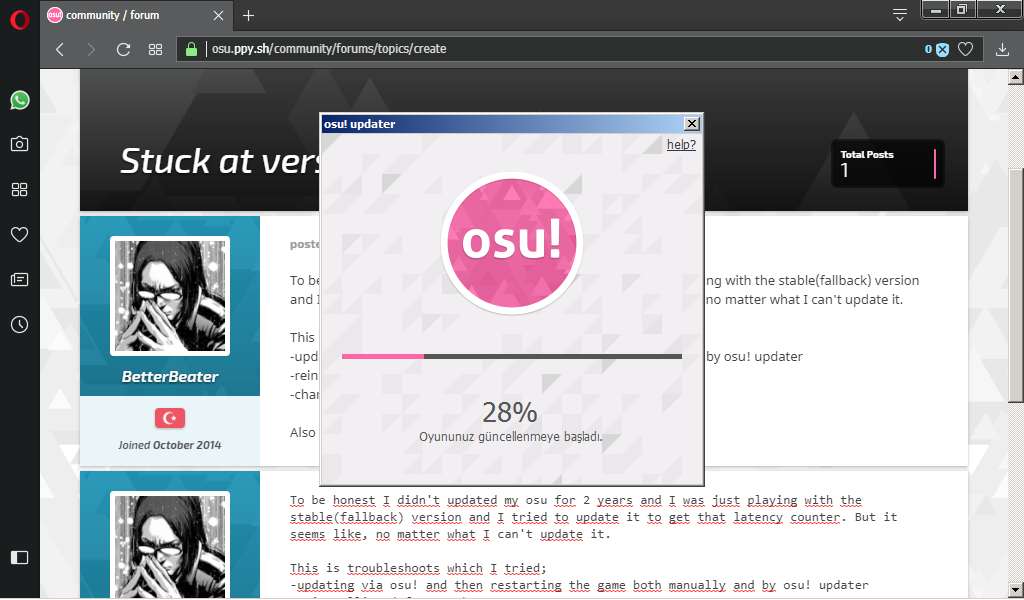Click the Turkish flag under BetterBeater
Viewport: 1024px width, 600px height.
(x=170, y=418)
